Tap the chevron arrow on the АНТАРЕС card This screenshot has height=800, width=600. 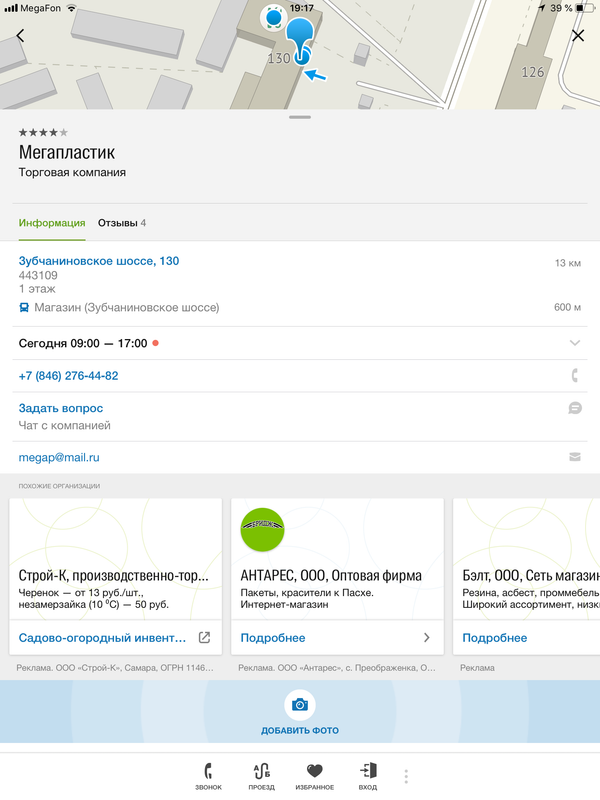point(427,637)
